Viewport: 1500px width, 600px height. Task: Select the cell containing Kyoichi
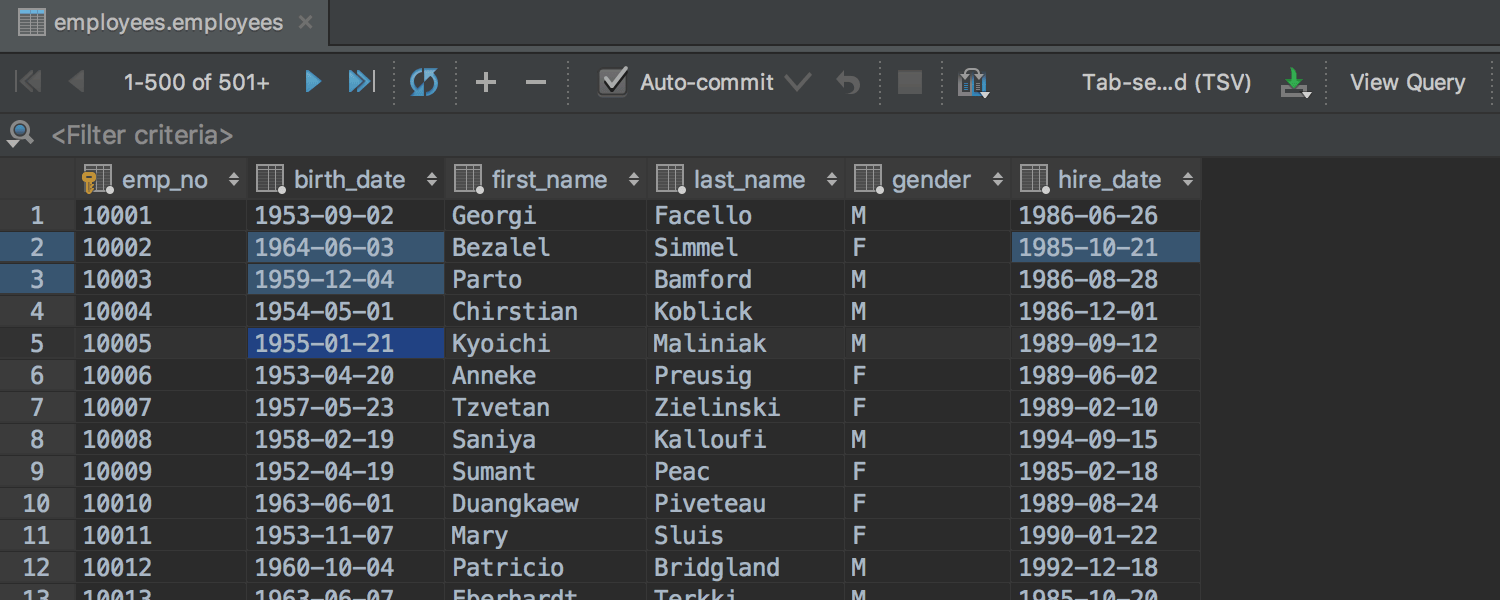pyautogui.click(x=500, y=344)
